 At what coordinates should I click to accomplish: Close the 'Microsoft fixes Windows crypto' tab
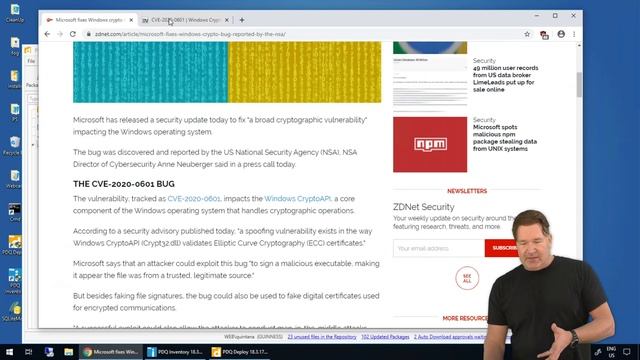(x=131, y=20)
